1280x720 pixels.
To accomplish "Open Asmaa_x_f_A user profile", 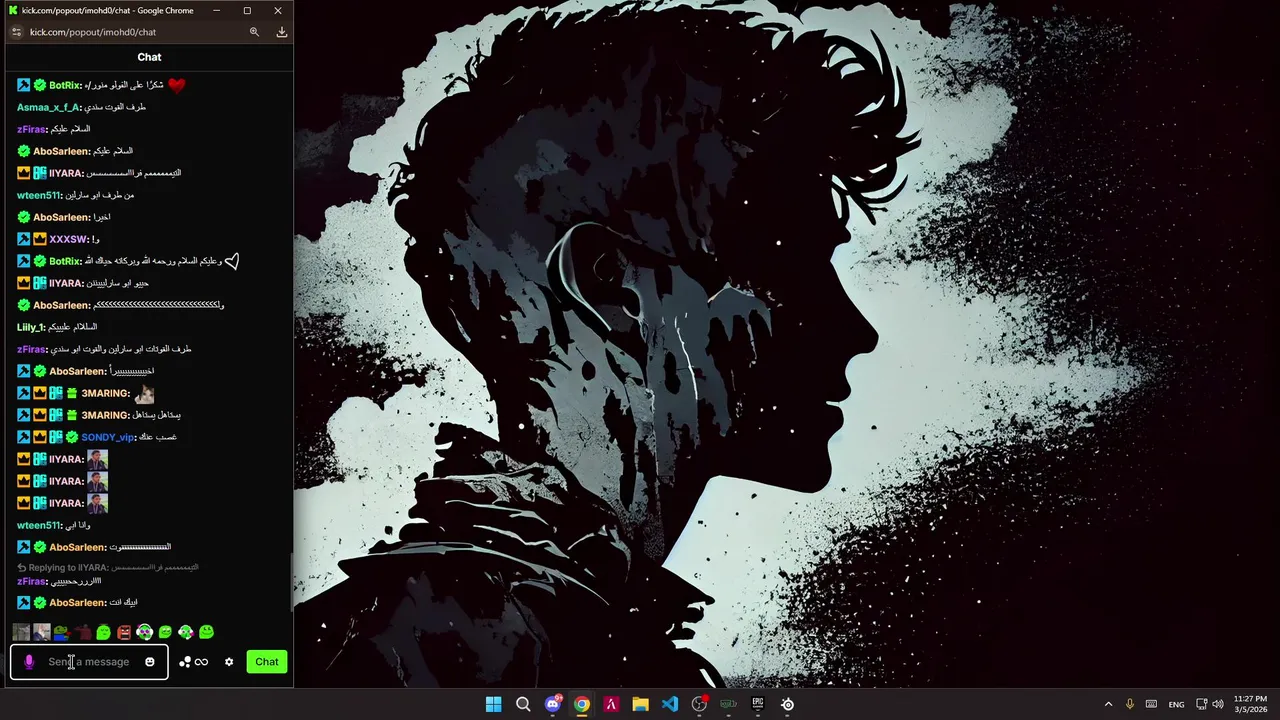I will coord(48,107).
